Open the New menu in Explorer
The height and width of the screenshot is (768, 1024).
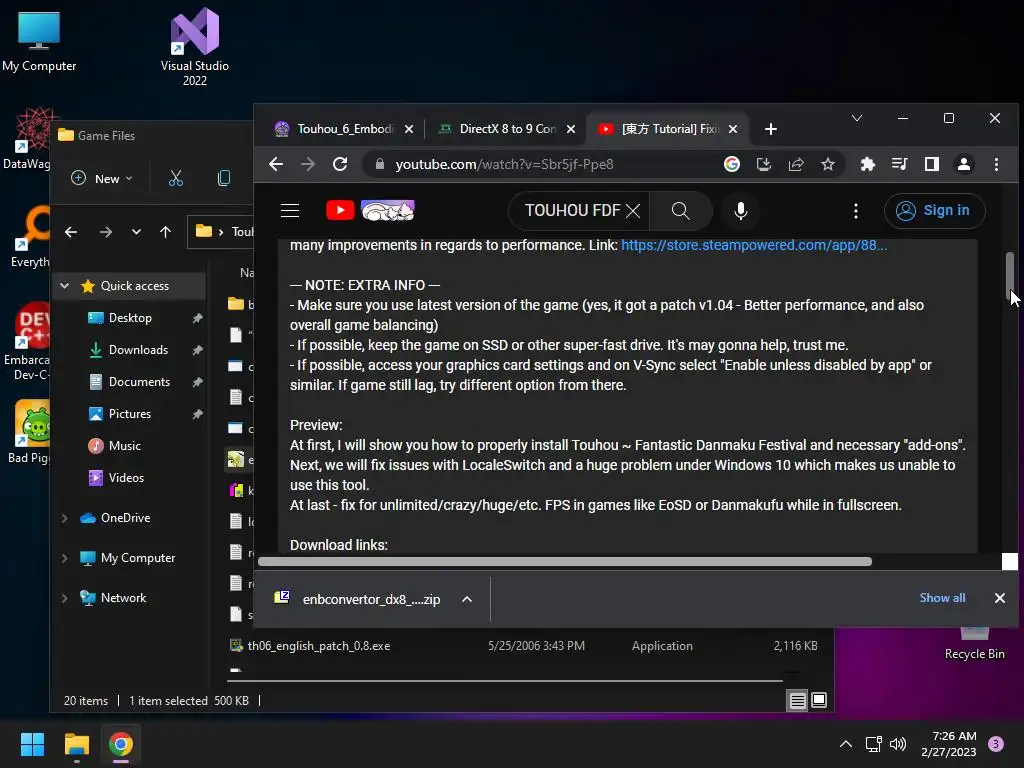102,178
